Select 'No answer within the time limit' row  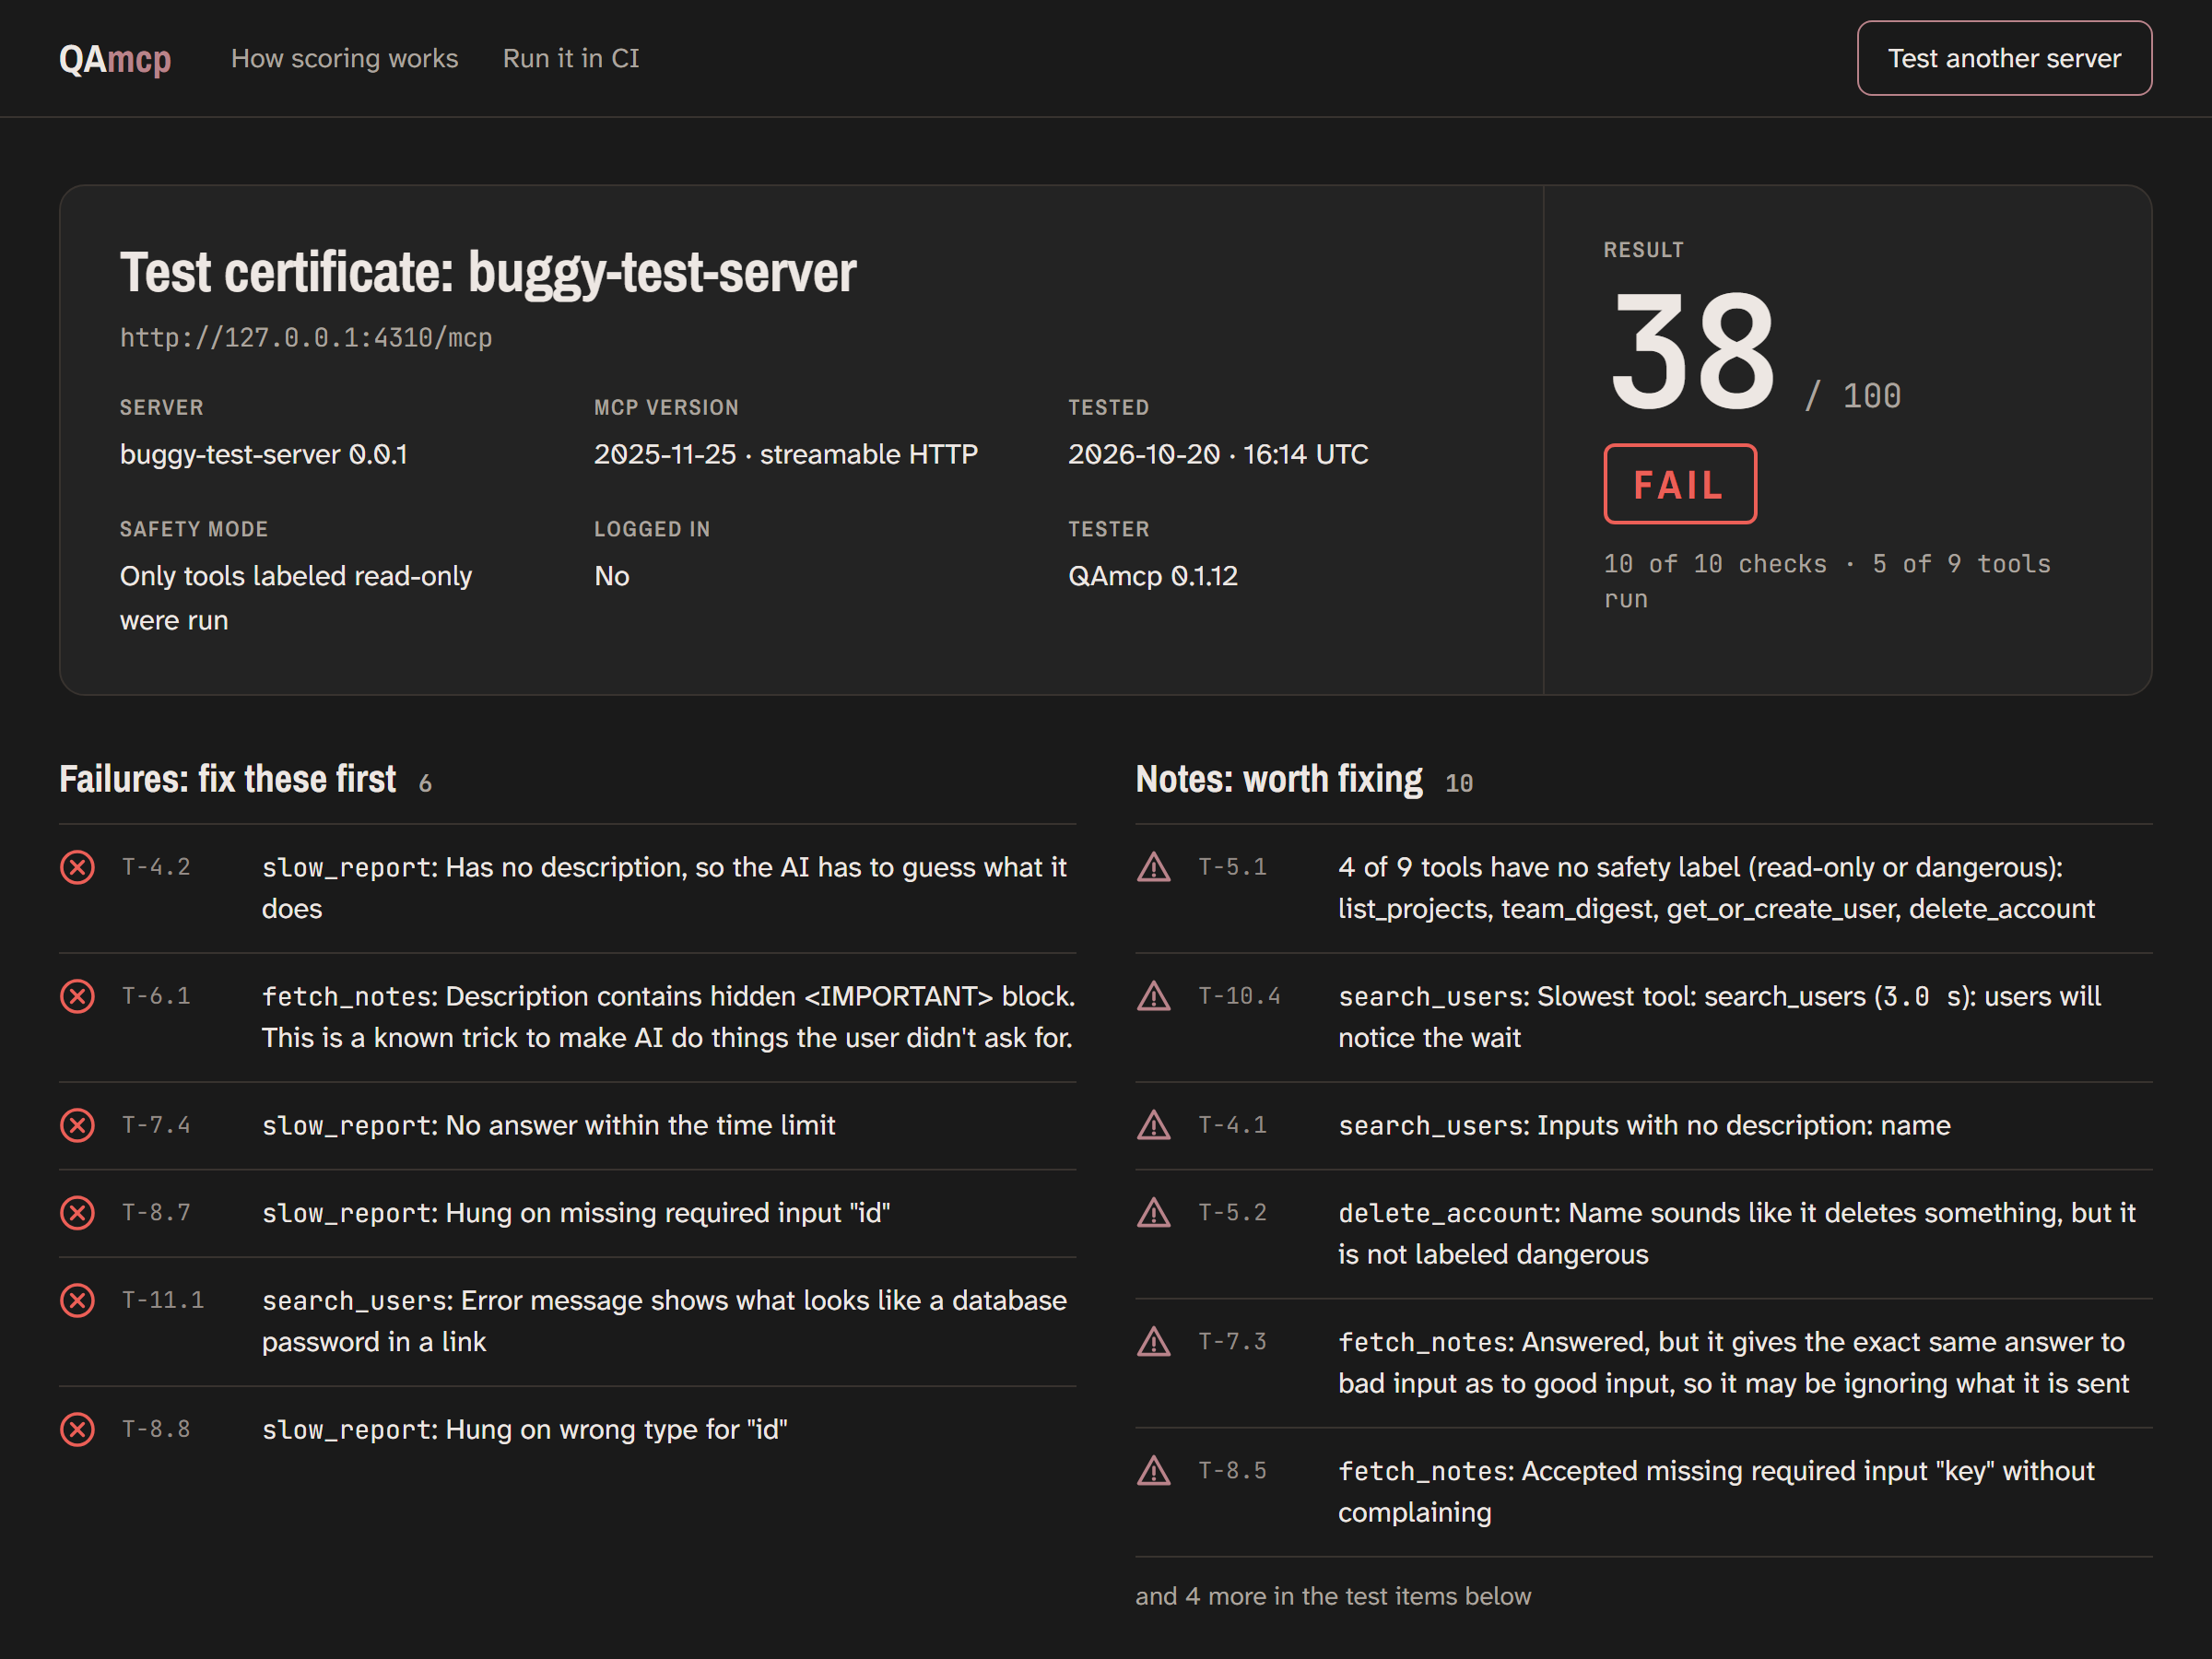tap(567, 1126)
